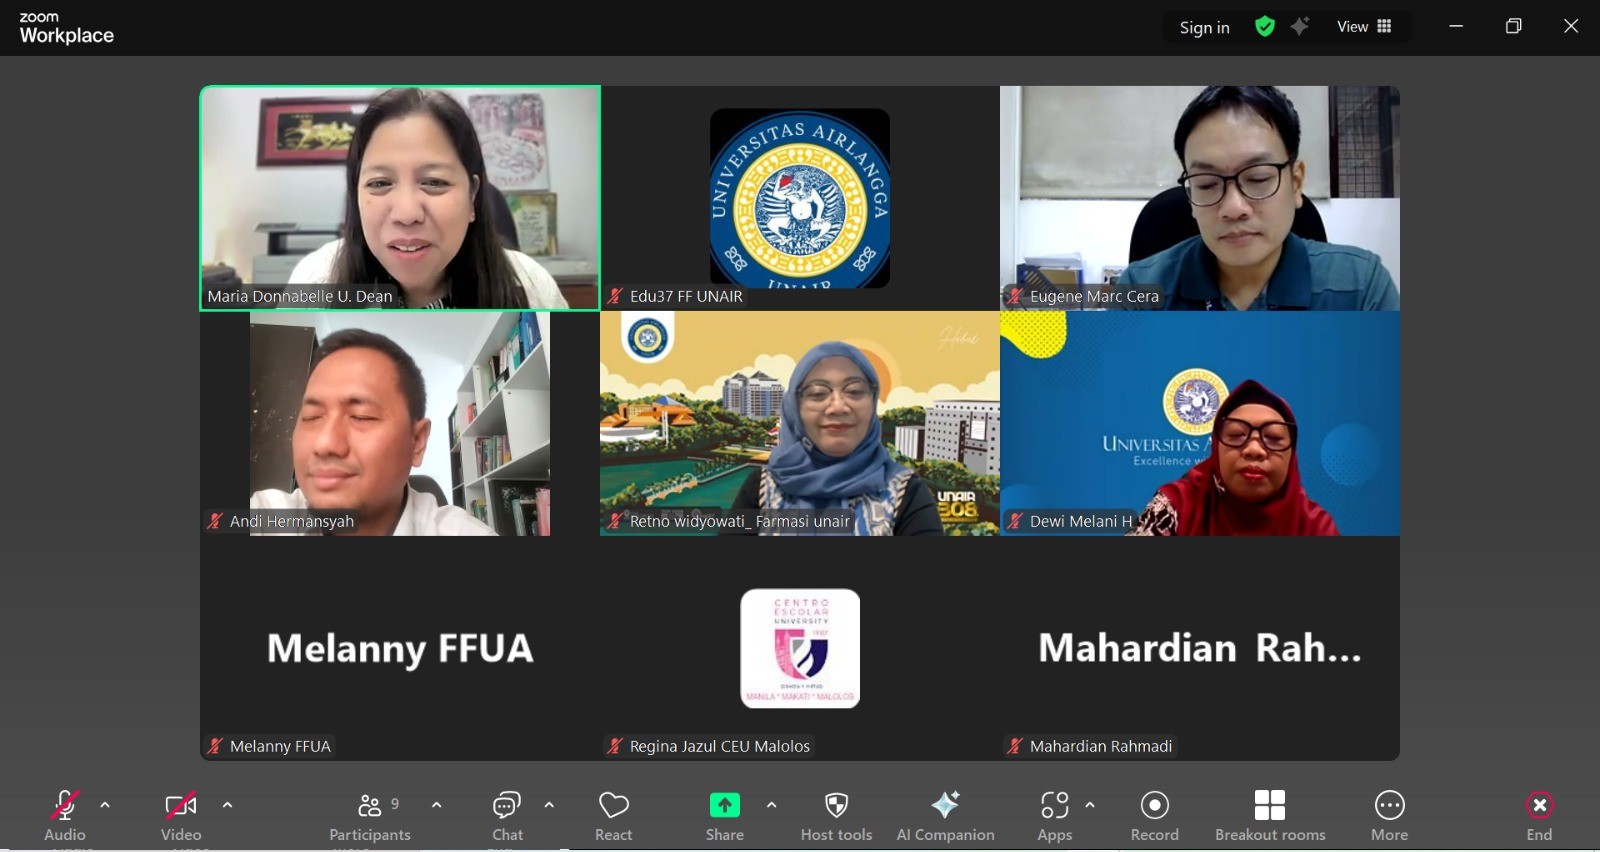Start camera with the Video button
Screen dimensions: 1600x852
181,816
